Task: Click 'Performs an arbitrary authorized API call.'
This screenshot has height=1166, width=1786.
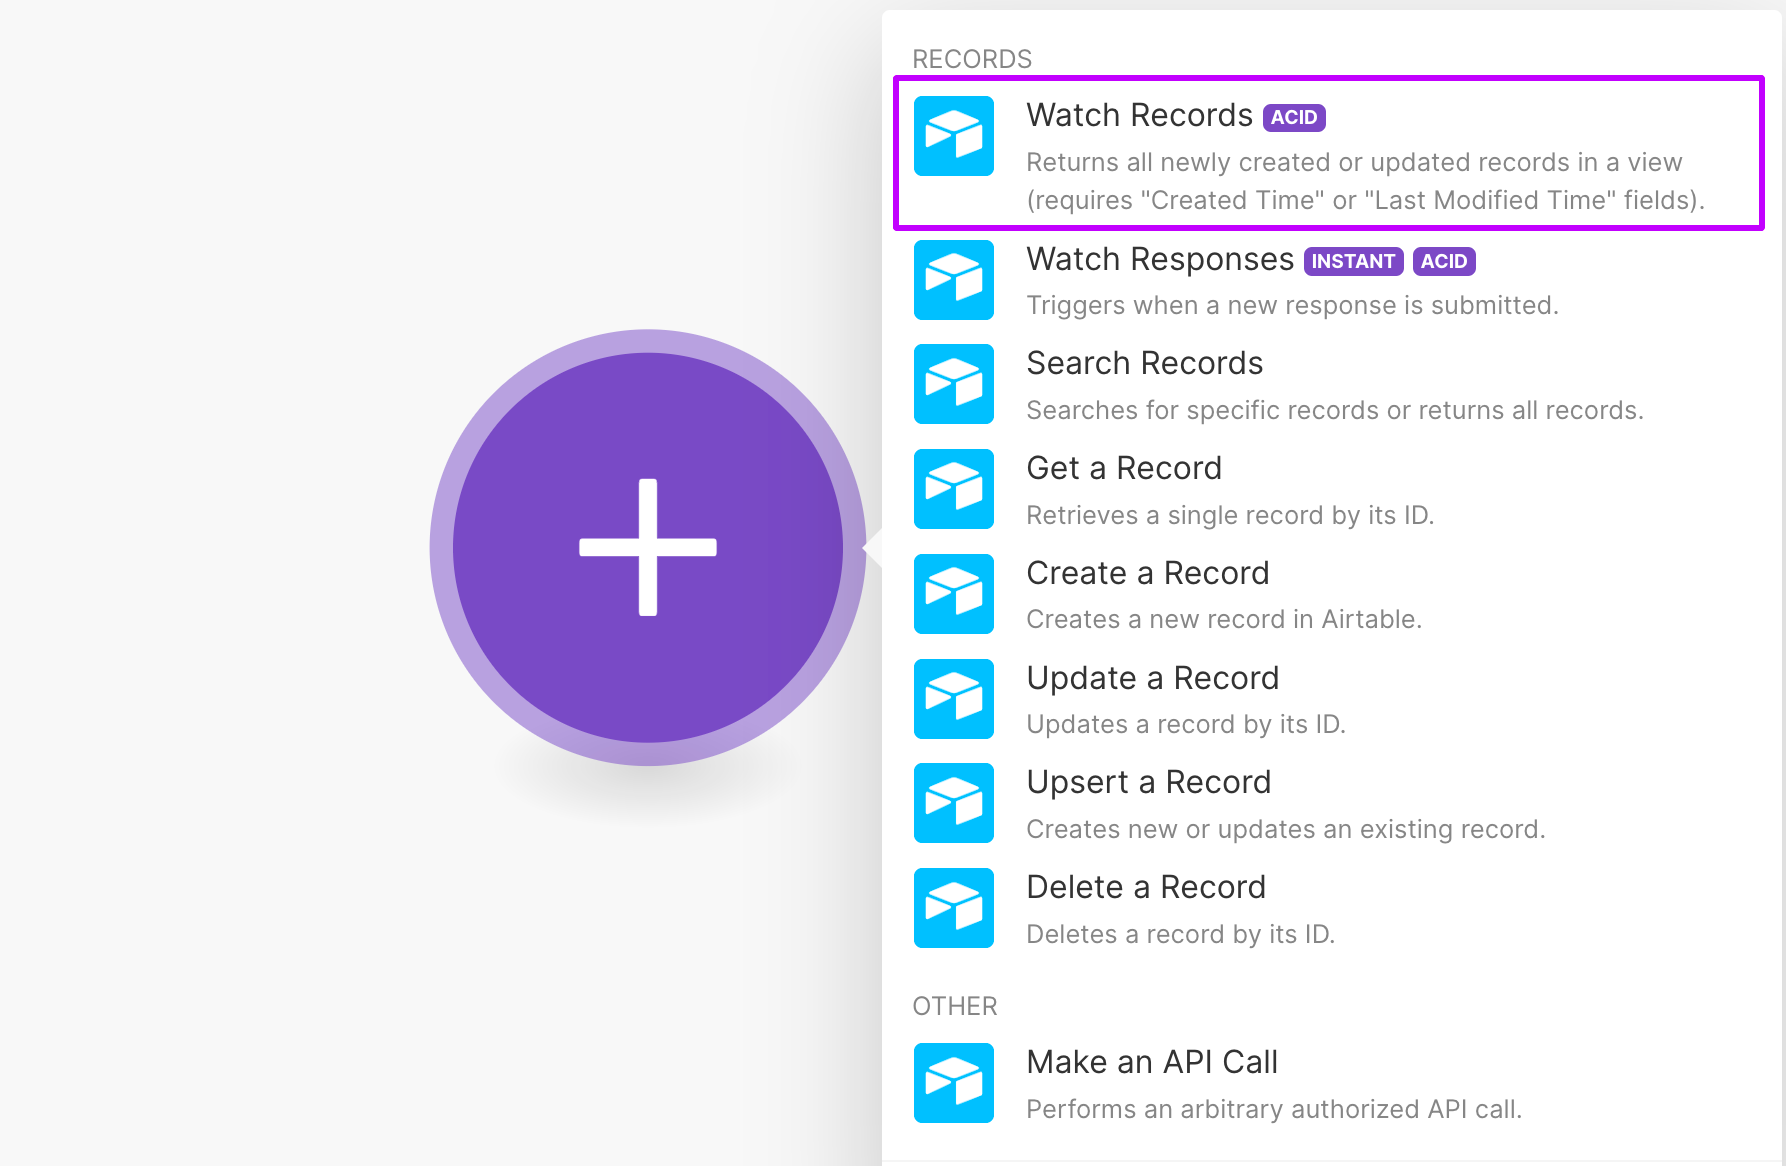Action: coord(1274,1109)
